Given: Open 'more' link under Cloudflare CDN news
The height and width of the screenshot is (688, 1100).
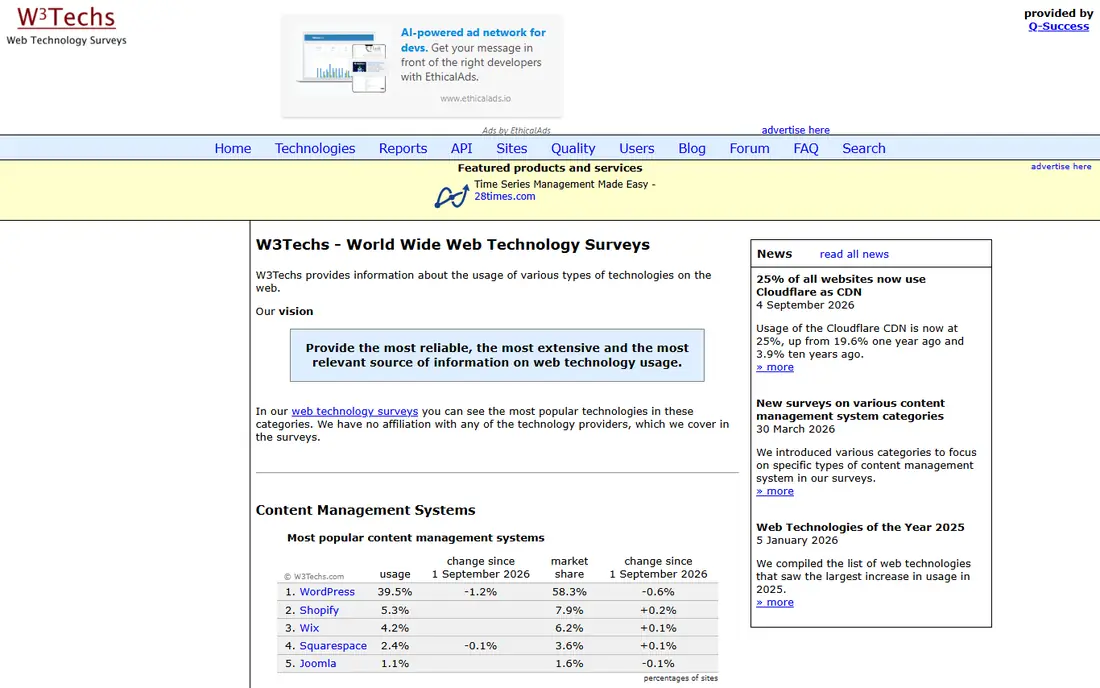Looking at the screenshot, I should coord(774,367).
